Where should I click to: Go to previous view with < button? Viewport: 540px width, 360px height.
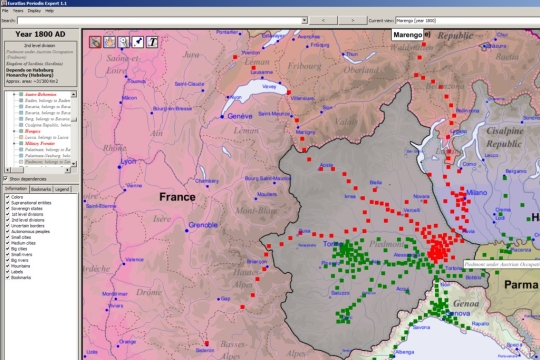(323, 21)
